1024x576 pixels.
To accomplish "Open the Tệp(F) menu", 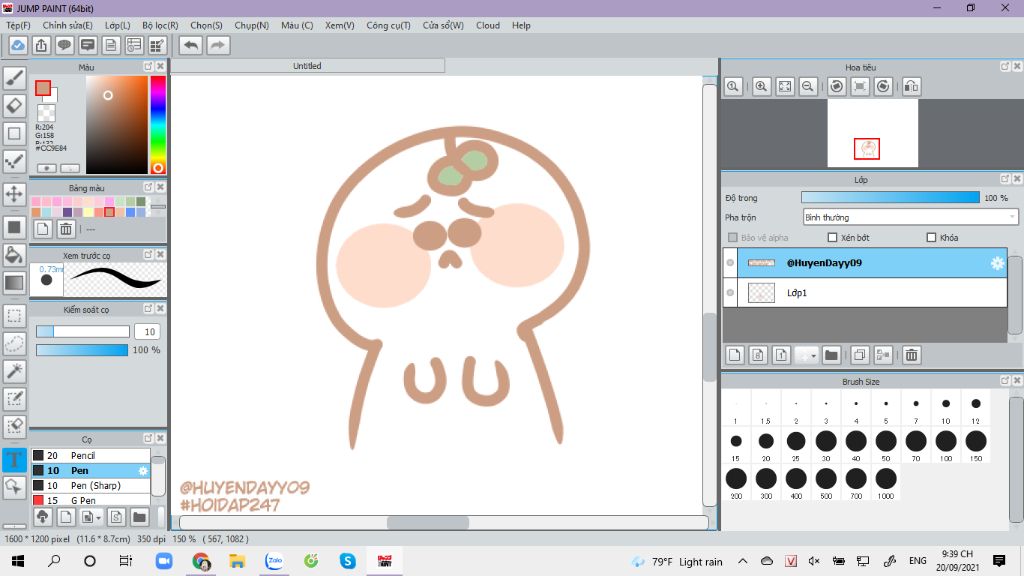I will (x=18, y=25).
